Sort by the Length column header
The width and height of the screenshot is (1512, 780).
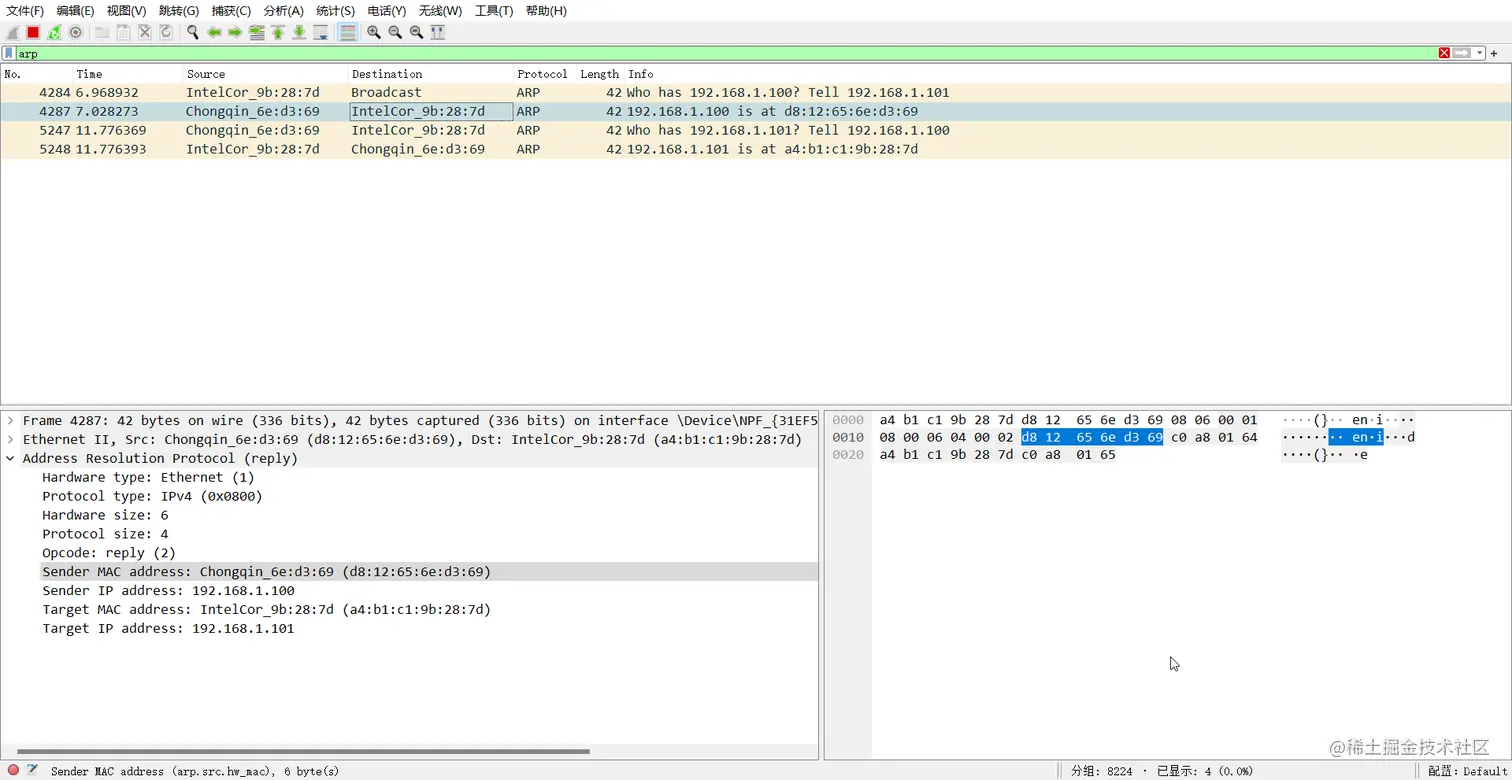coord(600,74)
